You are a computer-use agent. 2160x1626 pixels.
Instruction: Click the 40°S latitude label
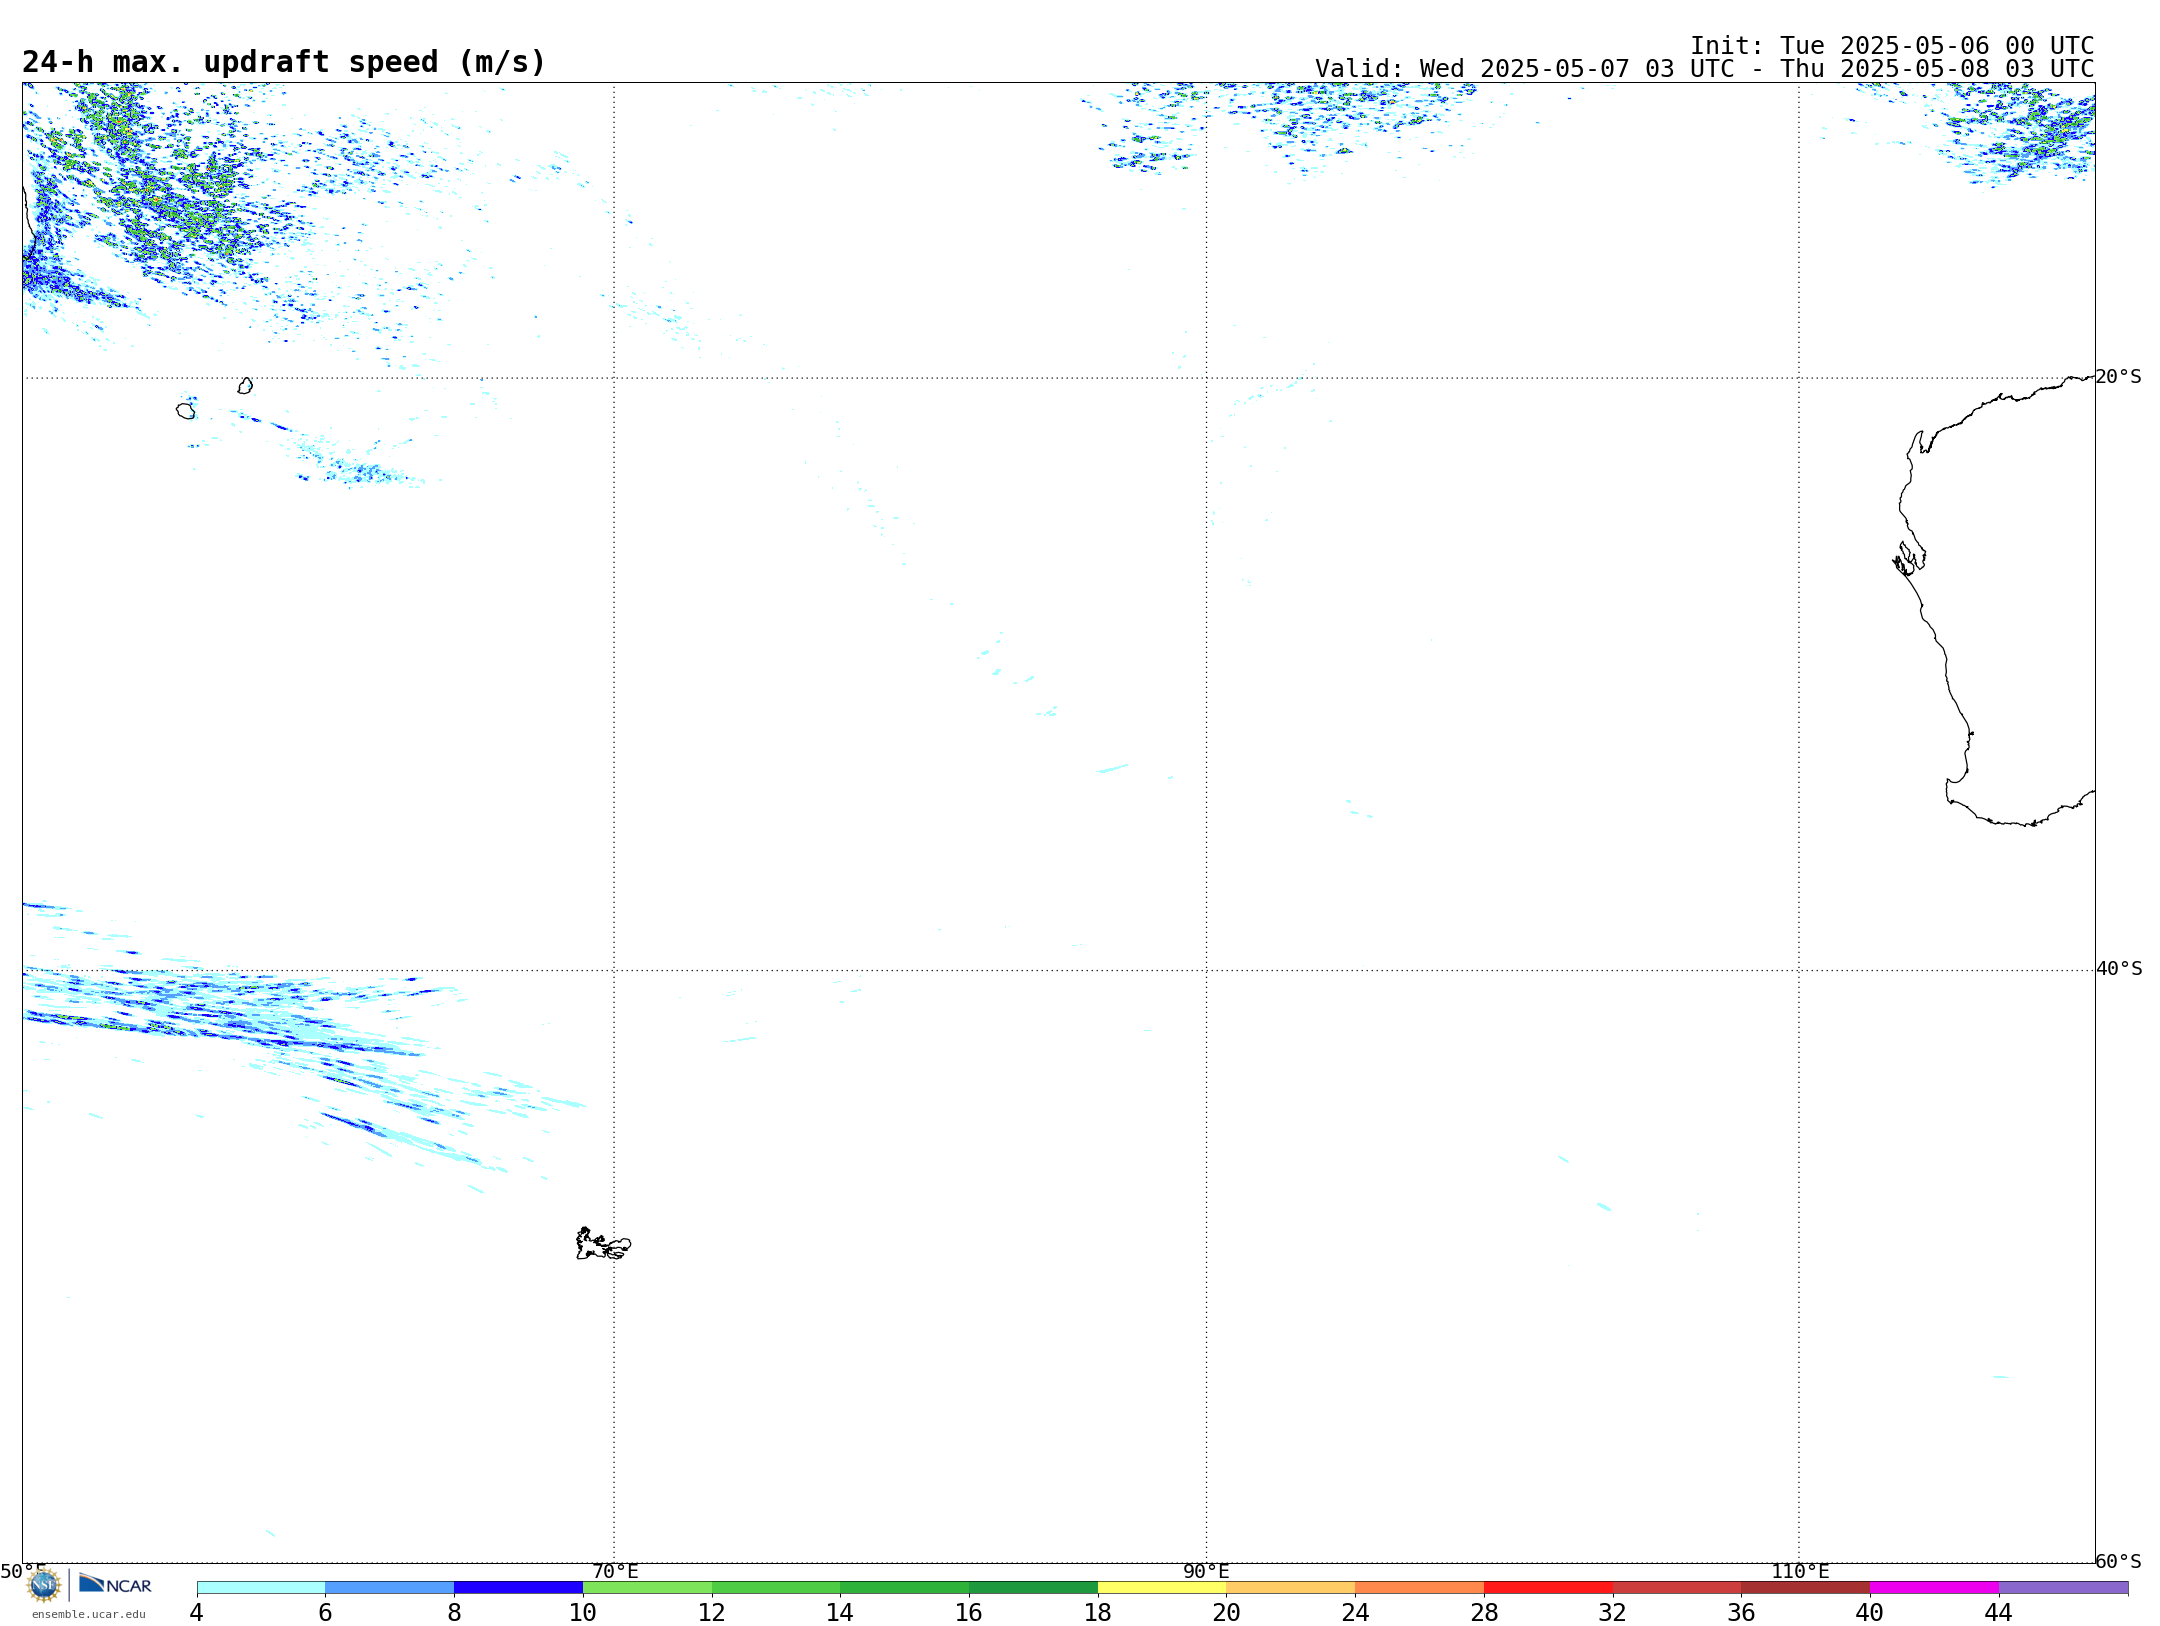click(2118, 969)
